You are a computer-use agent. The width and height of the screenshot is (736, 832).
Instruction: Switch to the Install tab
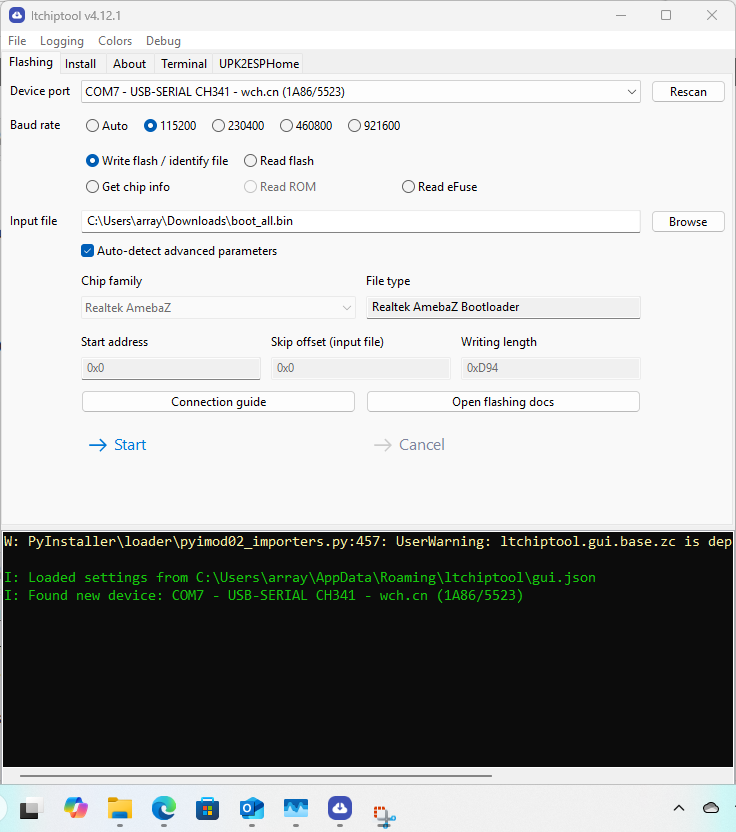point(81,64)
